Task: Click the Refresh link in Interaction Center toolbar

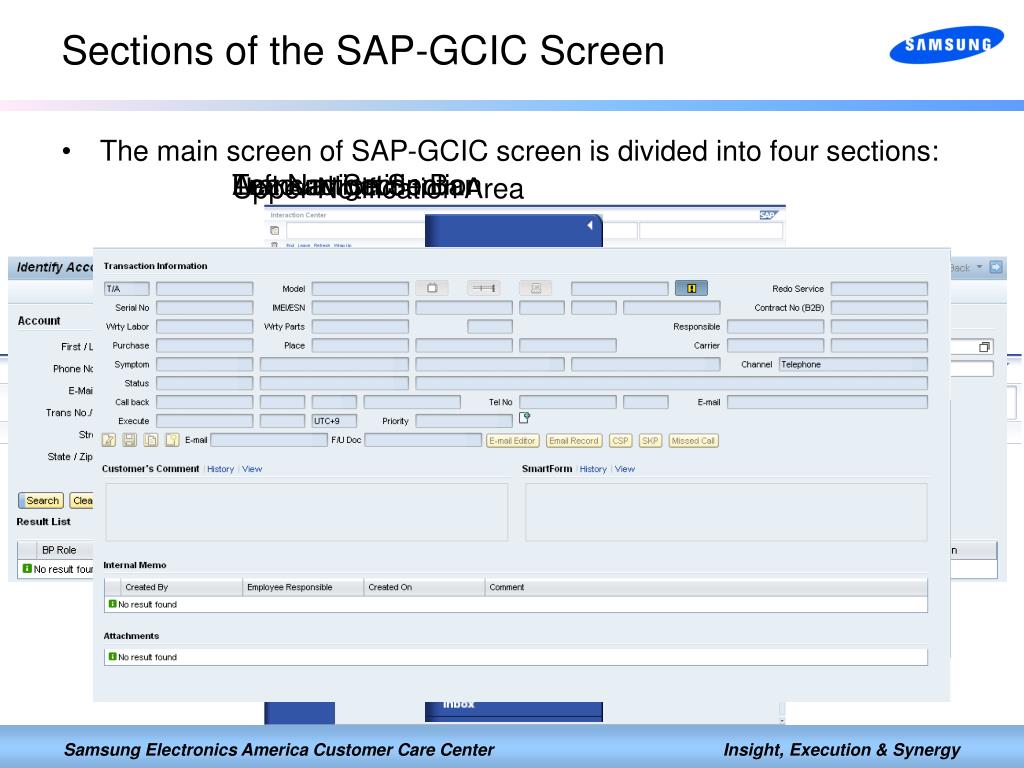Action: pyautogui.click(x=322, y=246)
